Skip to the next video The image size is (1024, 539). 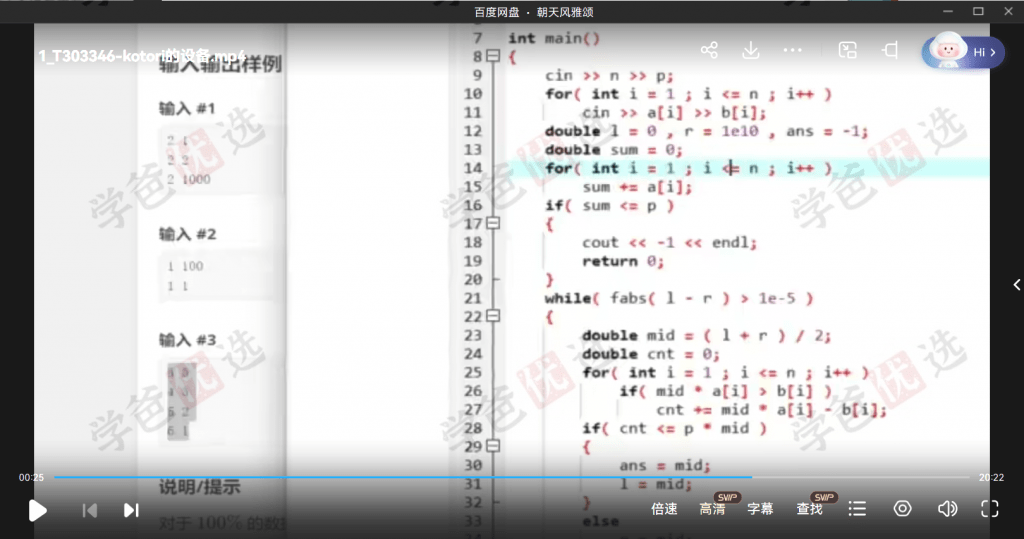(x=131, y=510)
